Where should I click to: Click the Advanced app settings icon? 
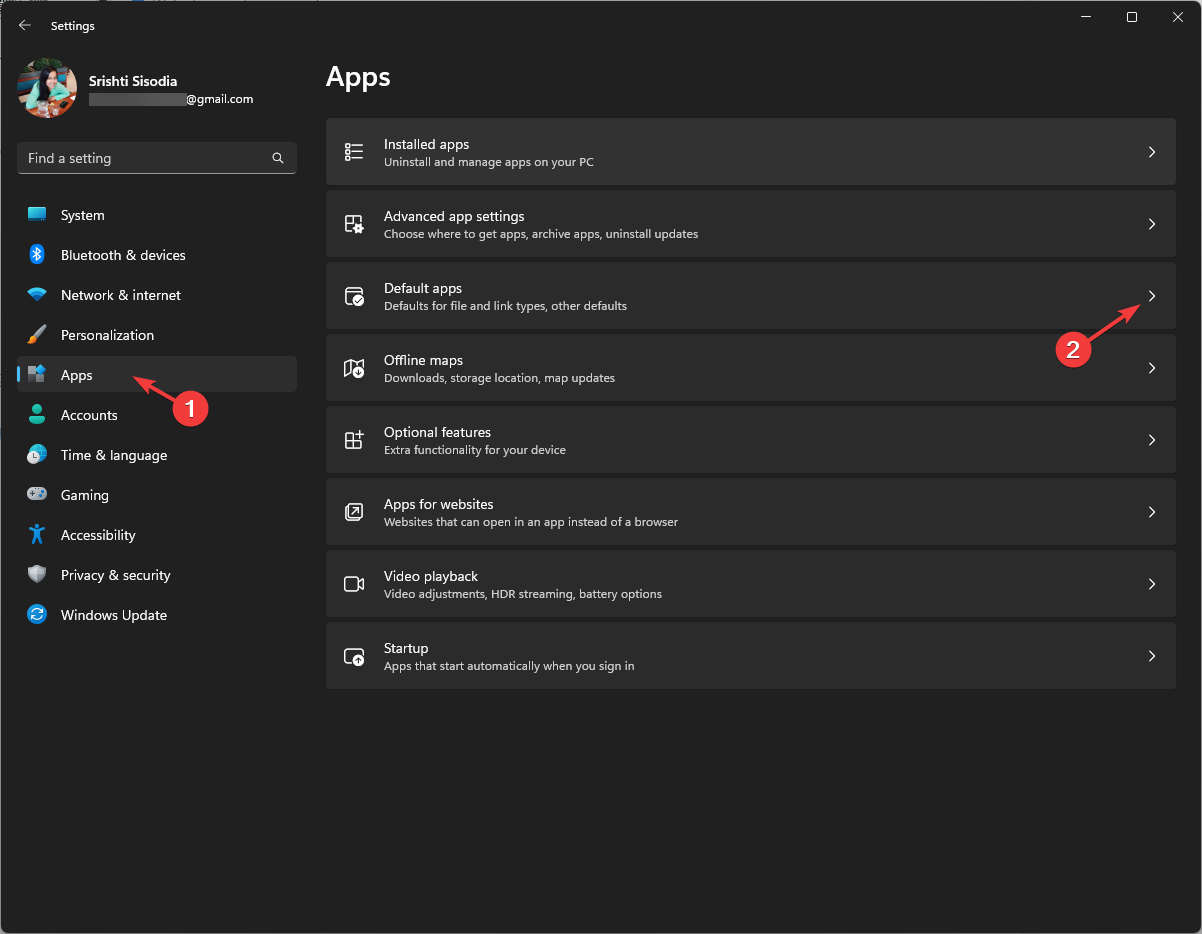pos(353,223)
